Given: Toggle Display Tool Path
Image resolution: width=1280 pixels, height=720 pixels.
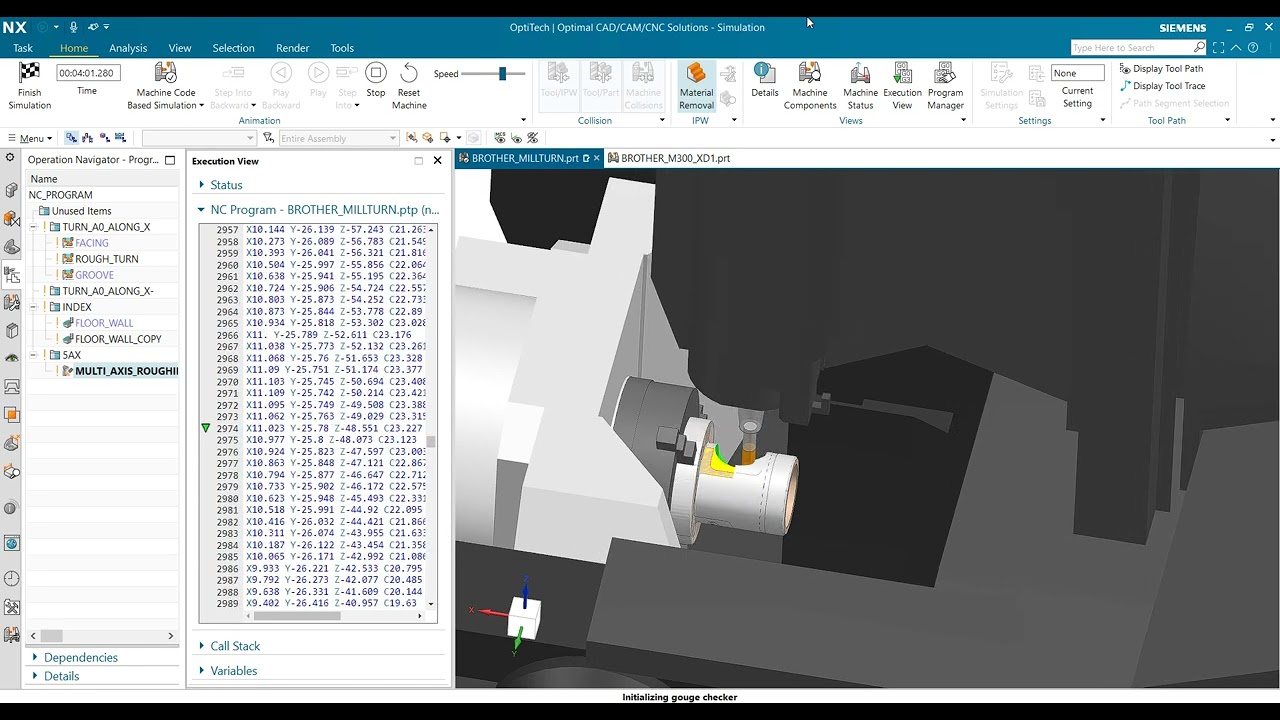Looking at the screenshot, I should coord(1161,69).
